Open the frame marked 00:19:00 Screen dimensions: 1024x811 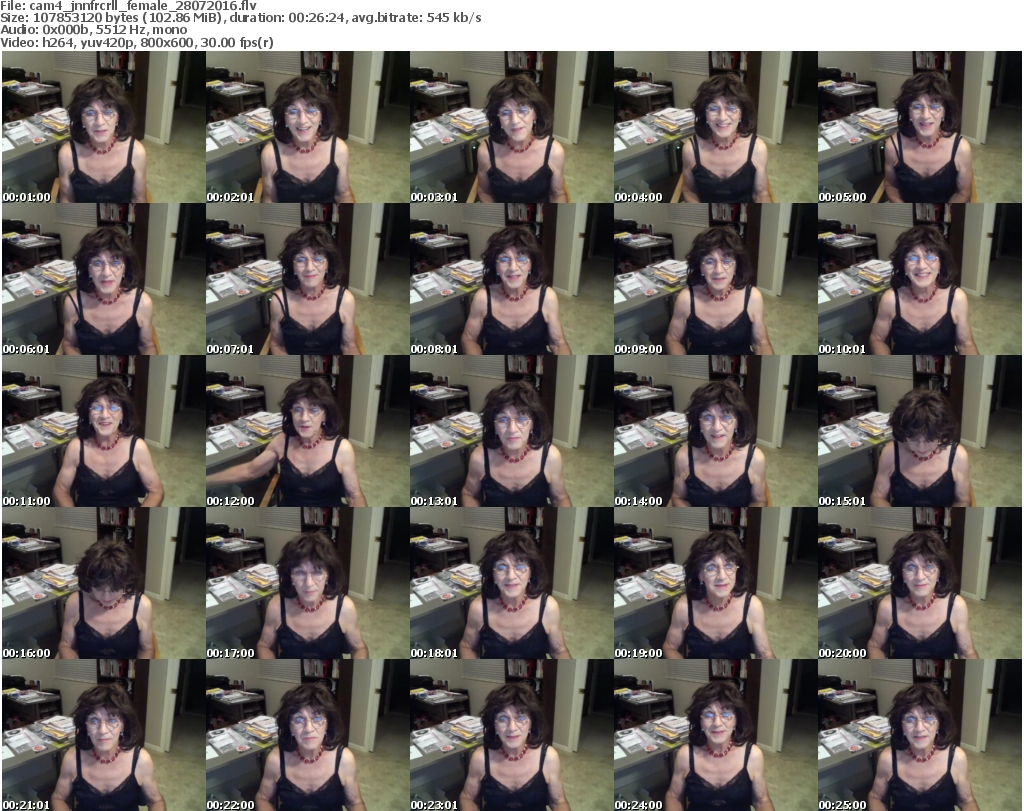(x=715, y=583)
